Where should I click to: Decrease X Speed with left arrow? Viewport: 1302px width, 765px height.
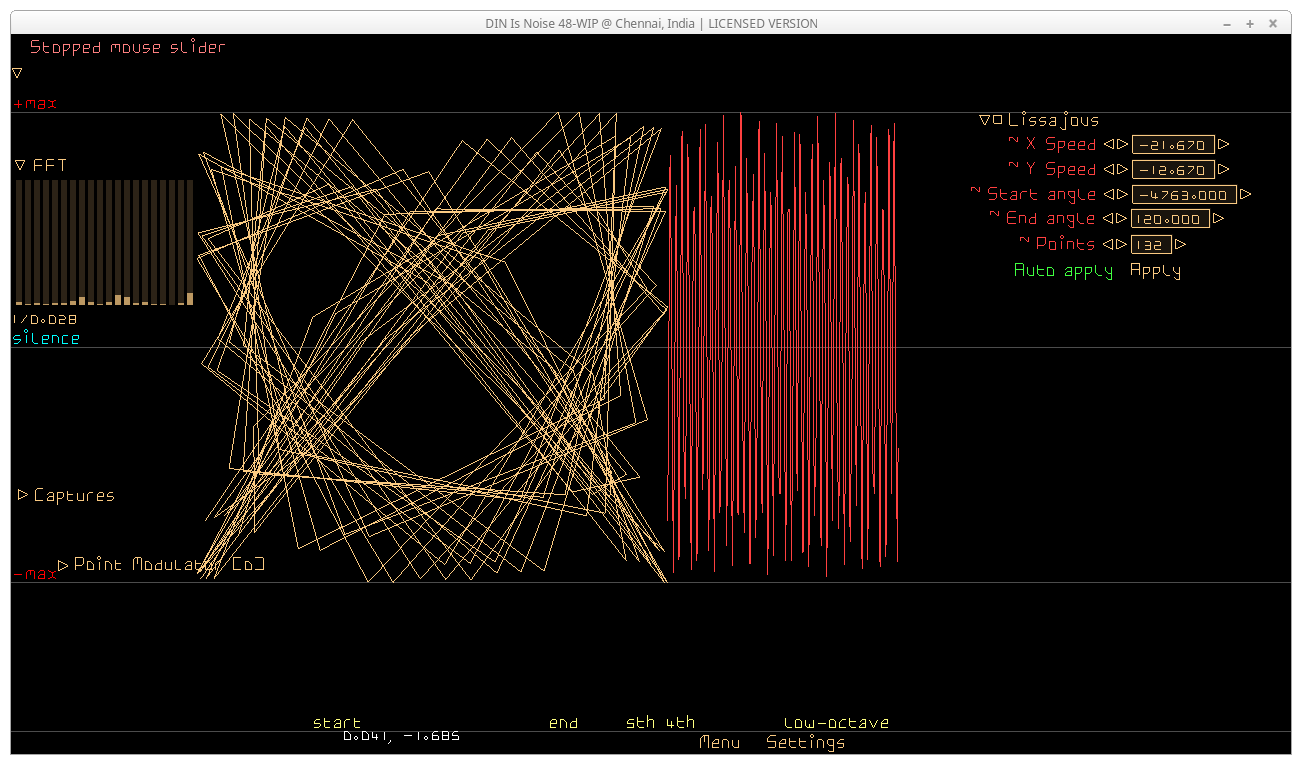pos(1108,144)
